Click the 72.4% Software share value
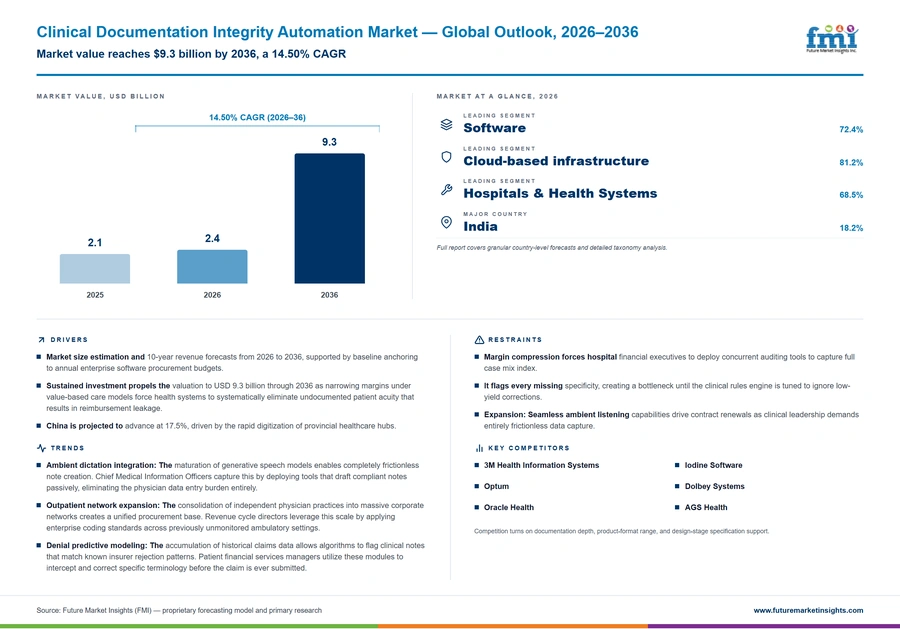The image size is (900, 629). (x=851, y=129)
